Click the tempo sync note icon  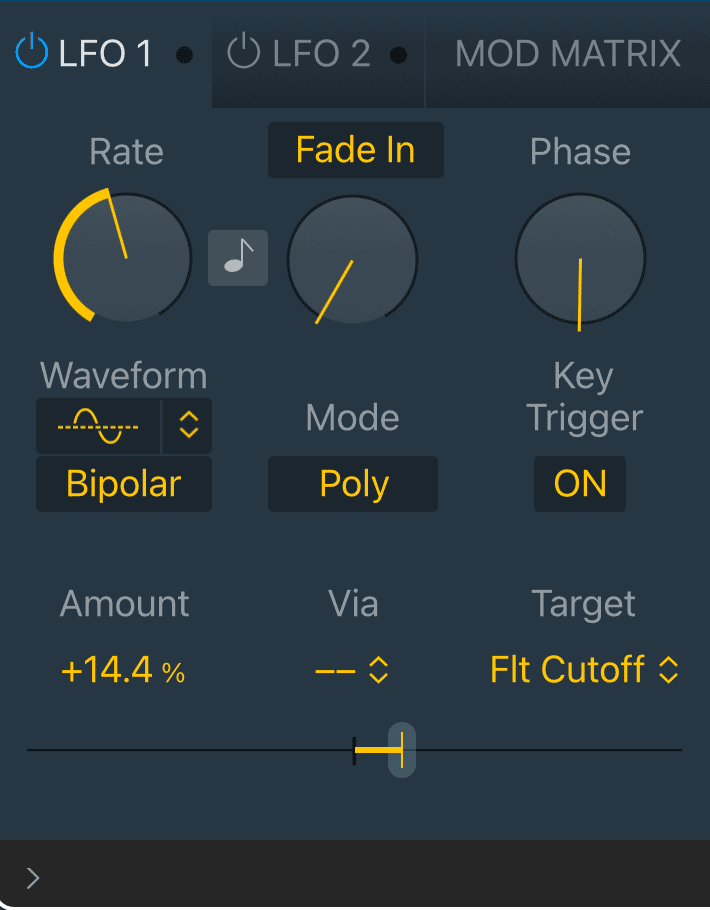(x=238, y=258)
